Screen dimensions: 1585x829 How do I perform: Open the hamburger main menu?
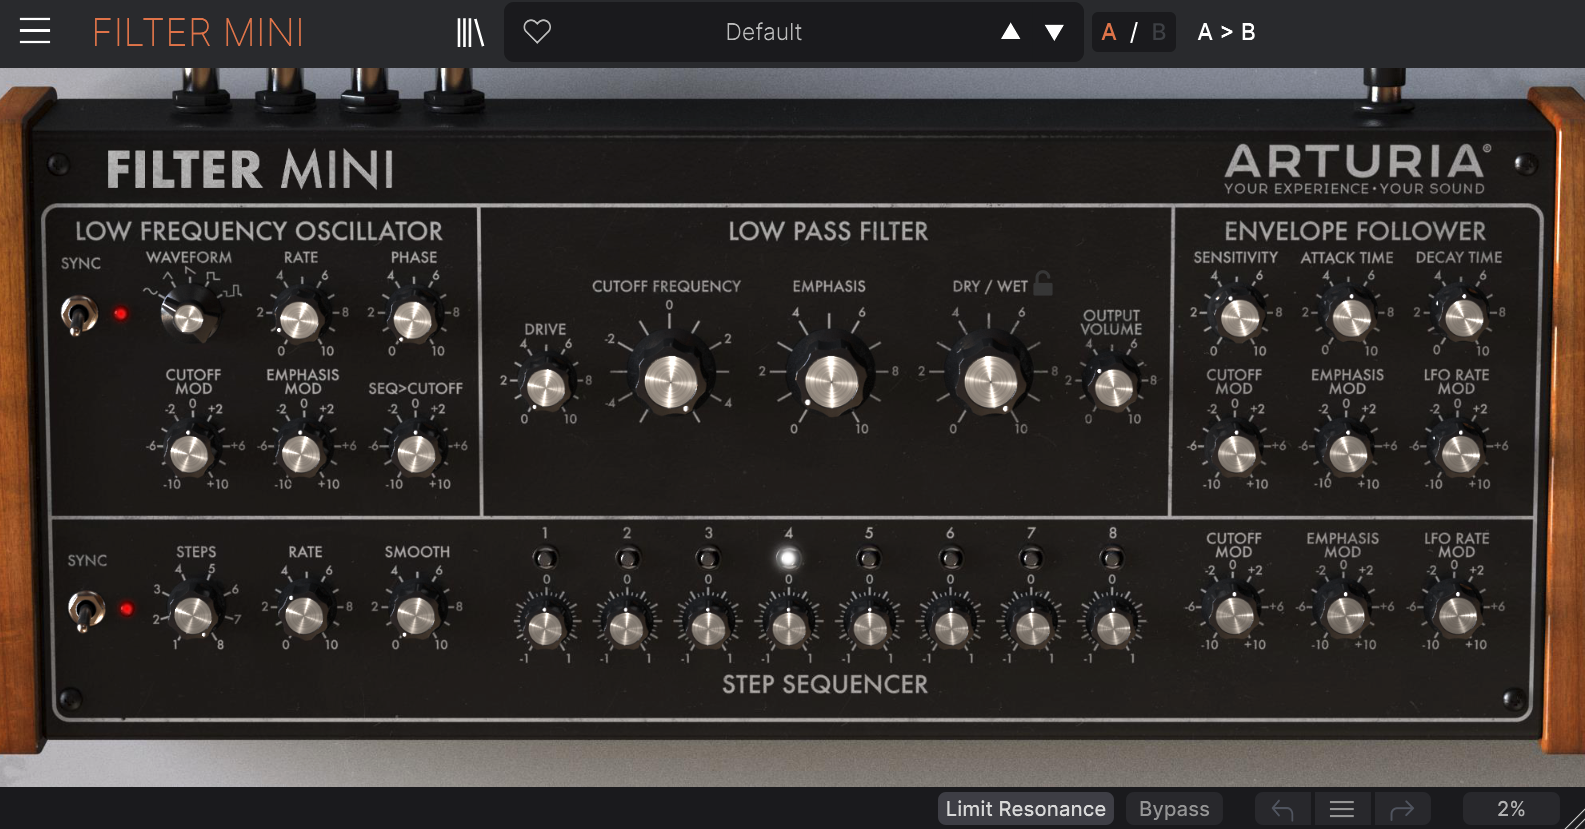coord(35,32)
